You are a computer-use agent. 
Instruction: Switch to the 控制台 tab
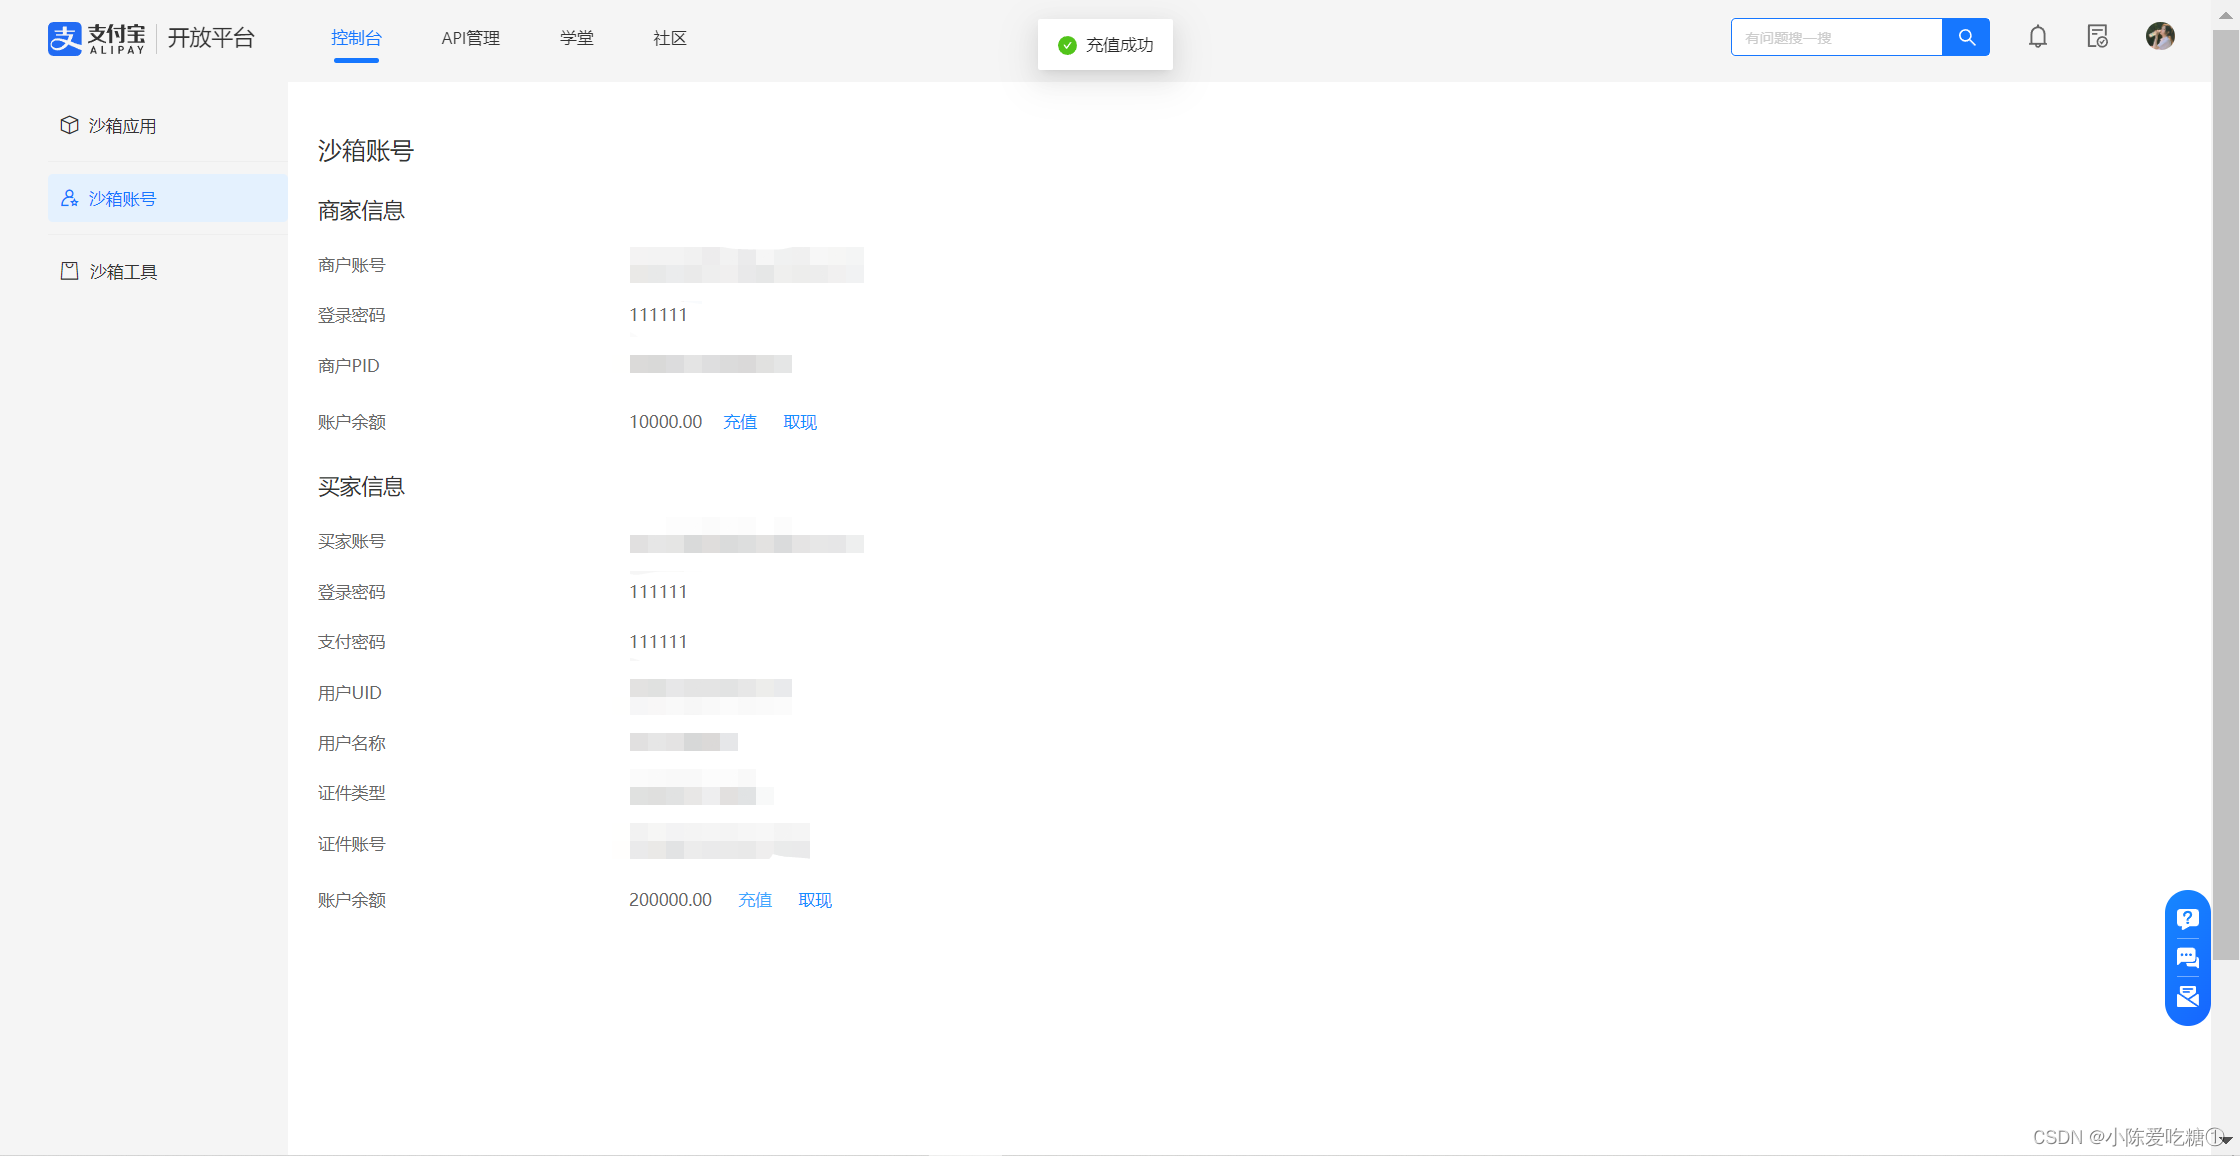coord(356,38)
